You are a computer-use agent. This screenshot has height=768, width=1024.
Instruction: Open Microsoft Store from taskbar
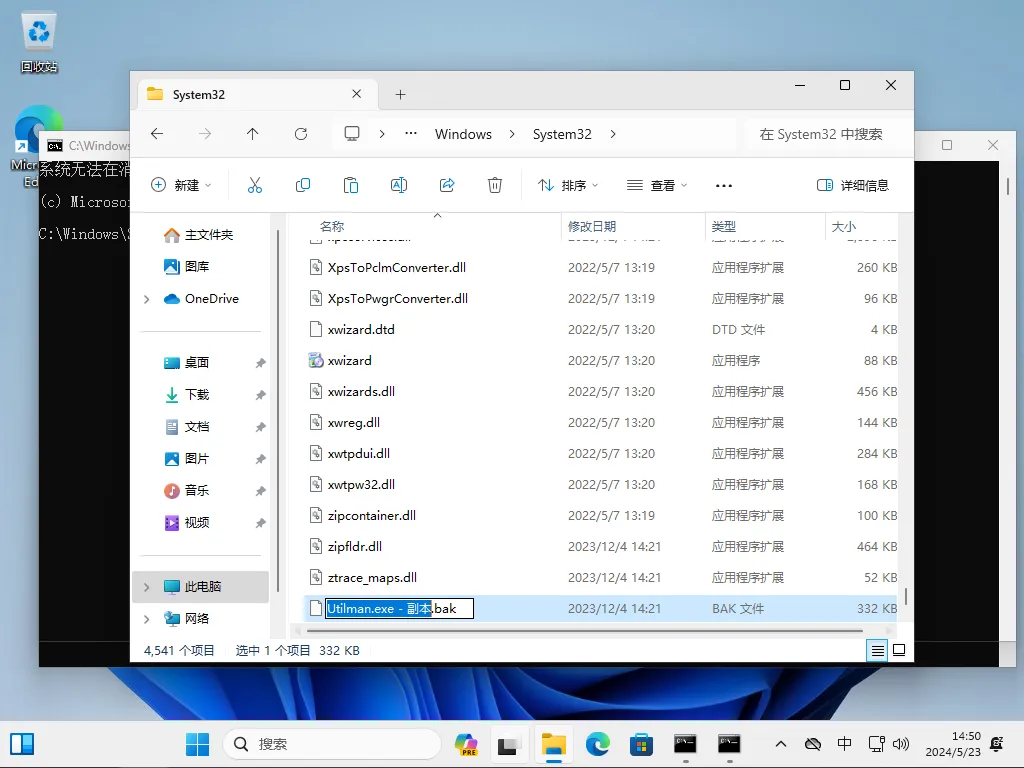point(641,744)
